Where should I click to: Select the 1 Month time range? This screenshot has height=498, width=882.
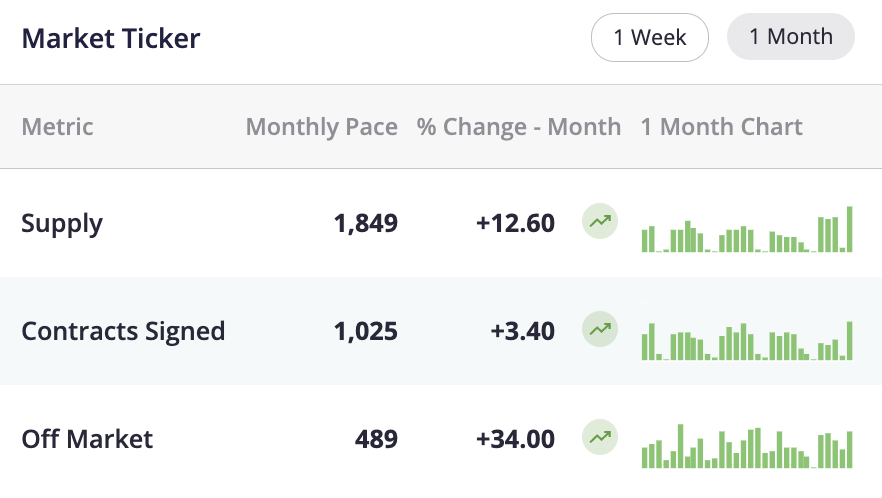790,37
